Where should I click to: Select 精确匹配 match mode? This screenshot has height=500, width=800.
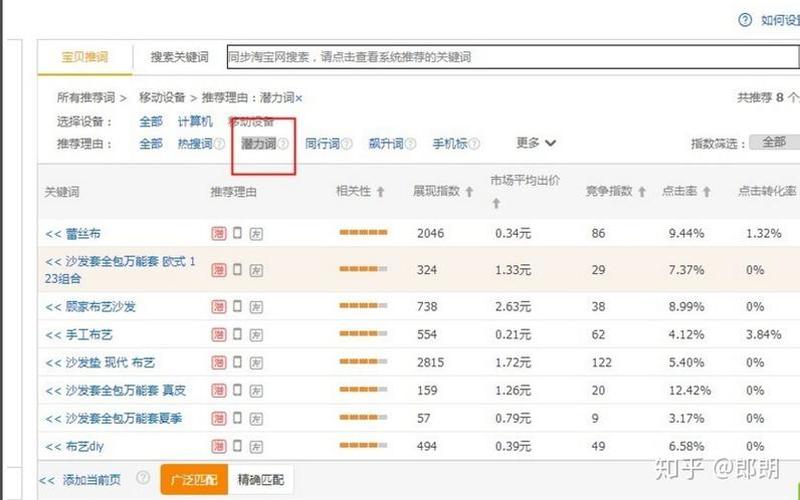(261, 480)
